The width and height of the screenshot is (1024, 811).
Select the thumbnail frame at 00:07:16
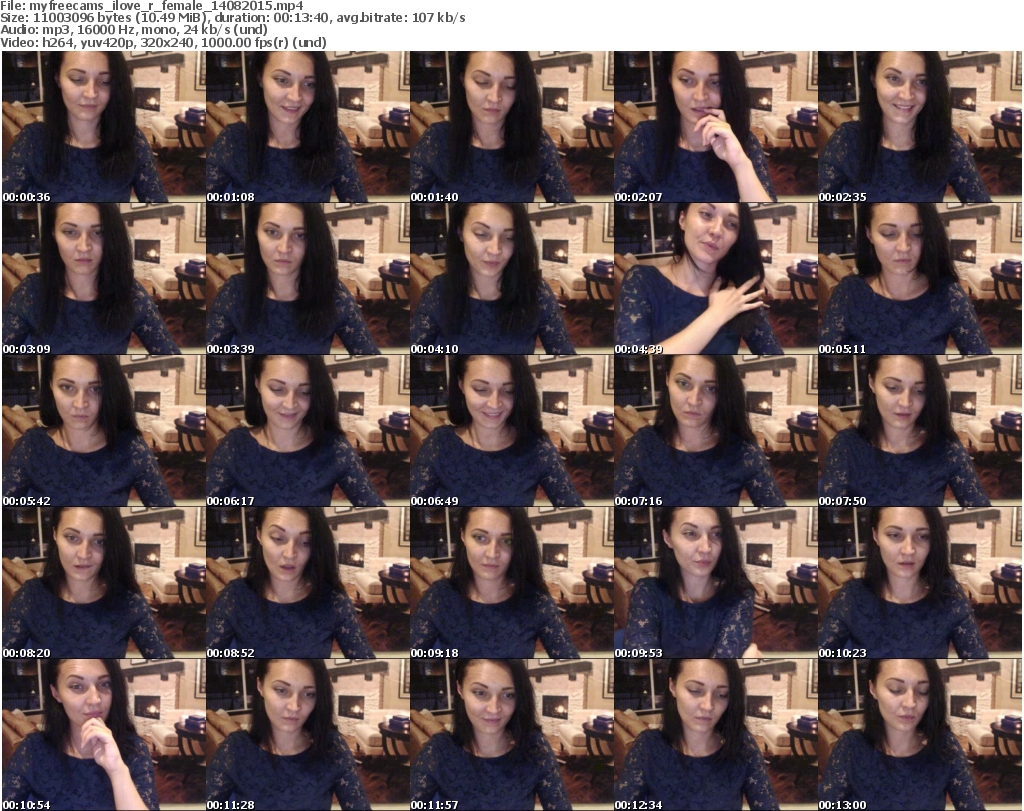[x=715, y=431]
